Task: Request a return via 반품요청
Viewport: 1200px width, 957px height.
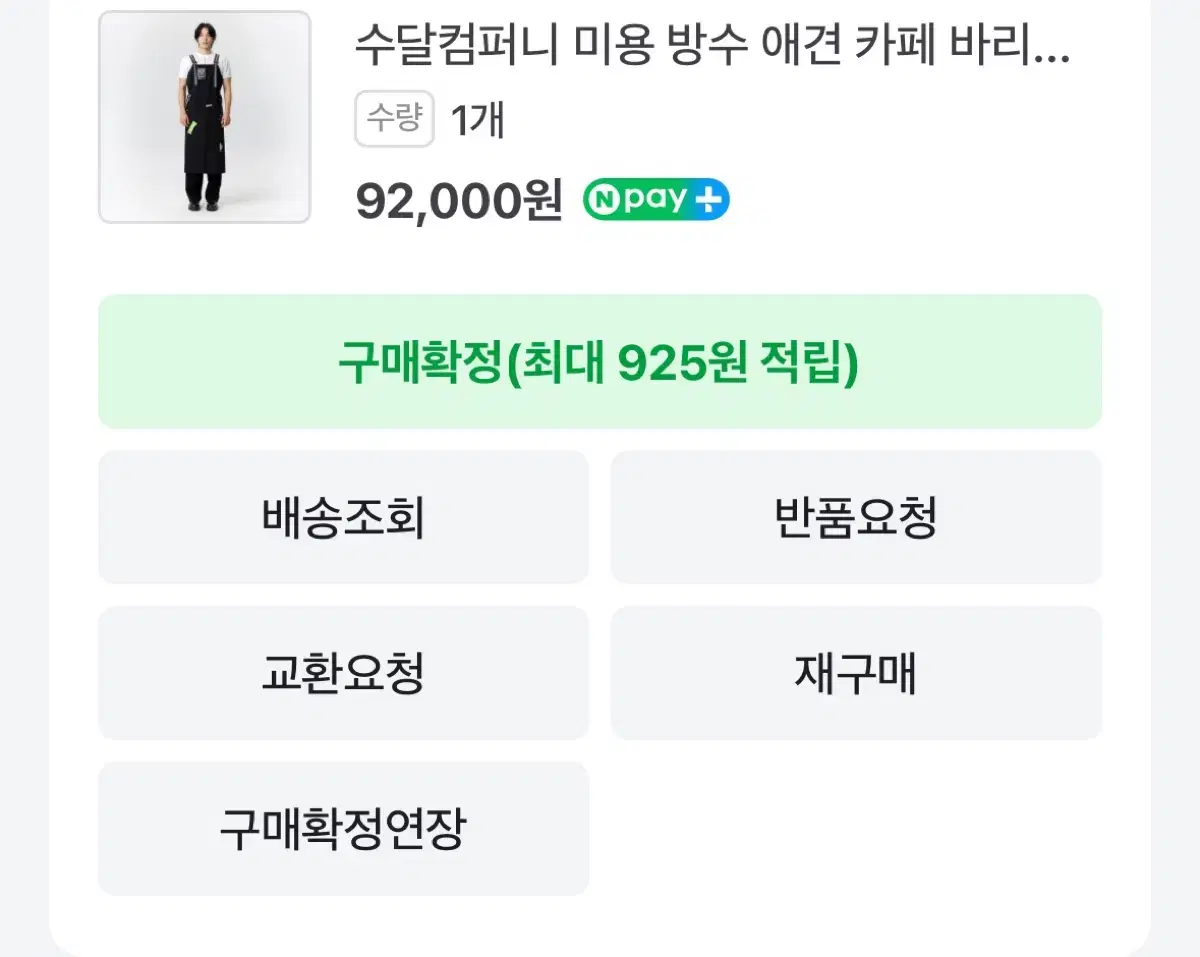Action: pos(857,517)
